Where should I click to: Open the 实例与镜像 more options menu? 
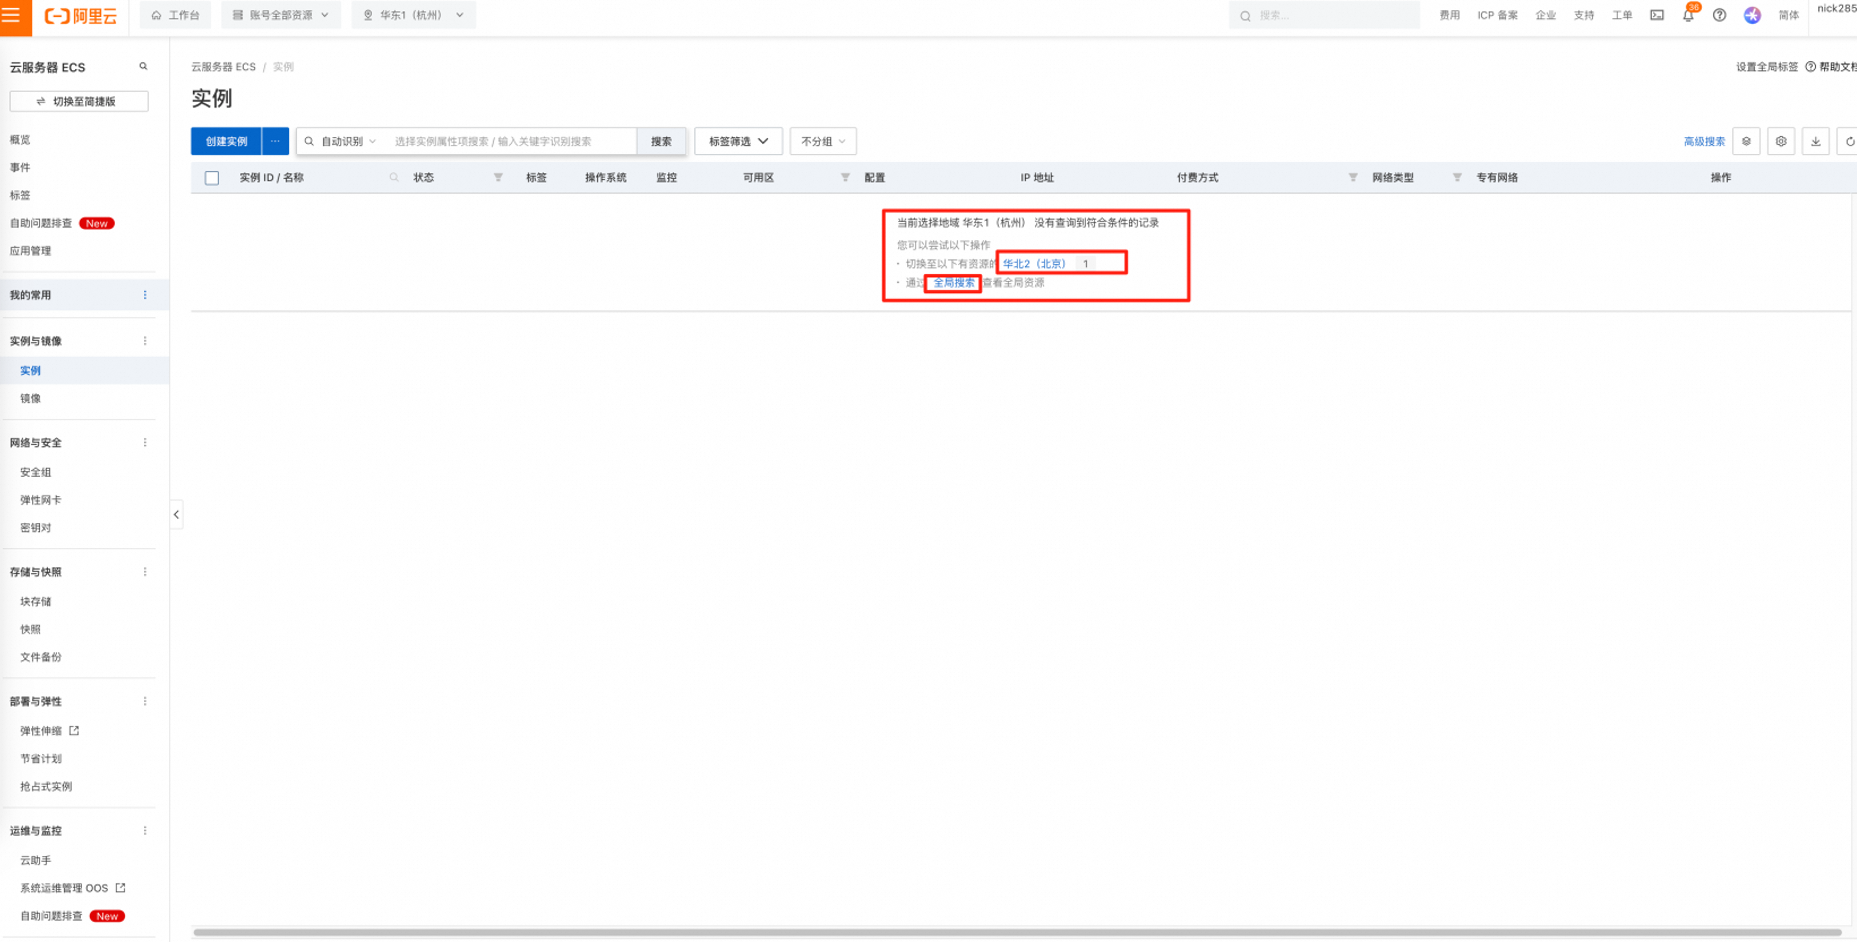pos(145,341)
